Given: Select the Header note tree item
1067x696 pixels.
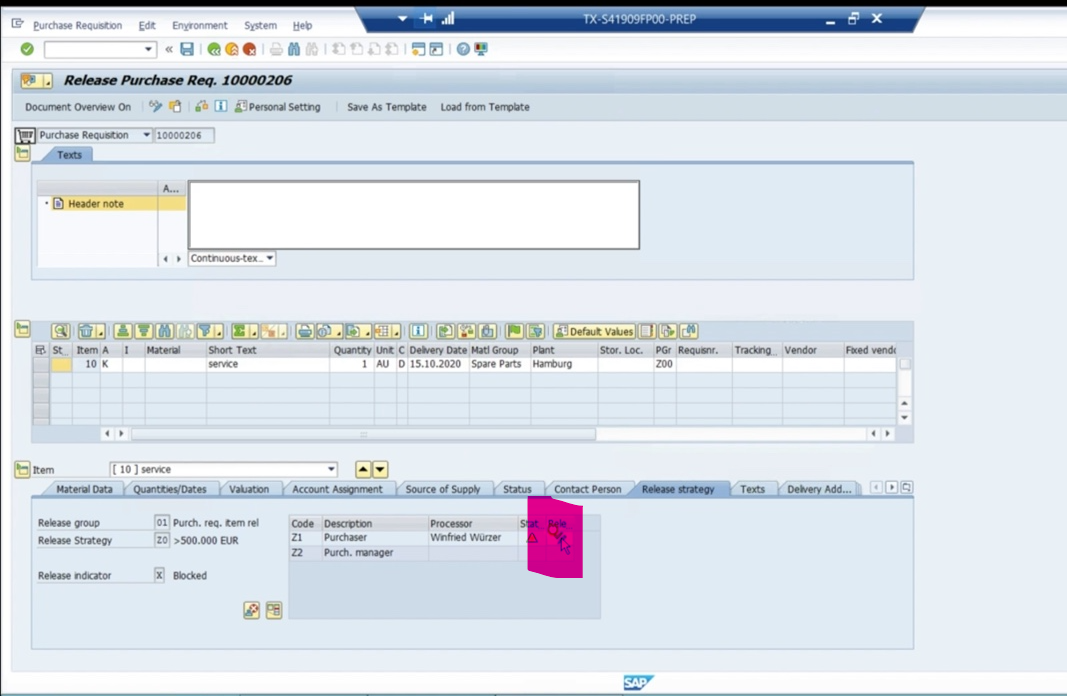Looking at the screenshot, I should (96, 203).
